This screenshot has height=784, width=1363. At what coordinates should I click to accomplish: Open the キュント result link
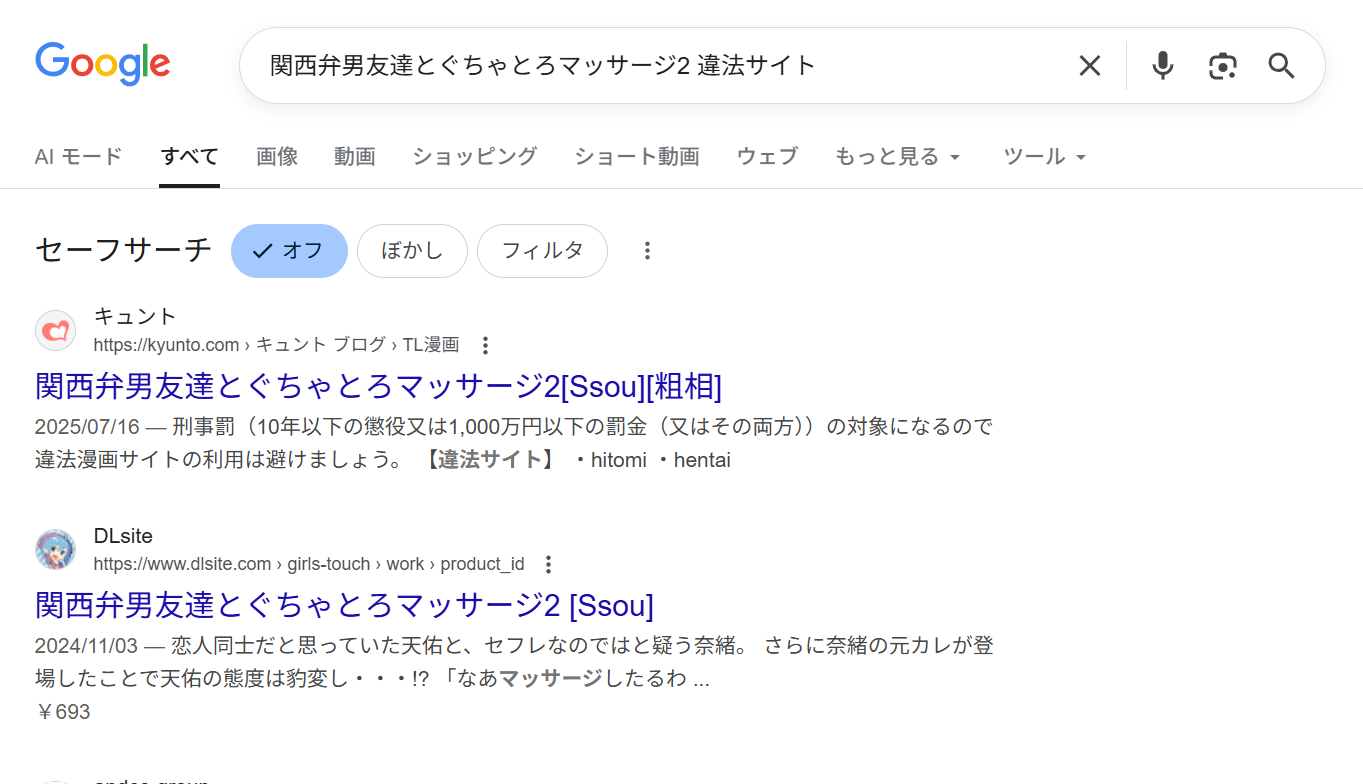click(379, 387)
